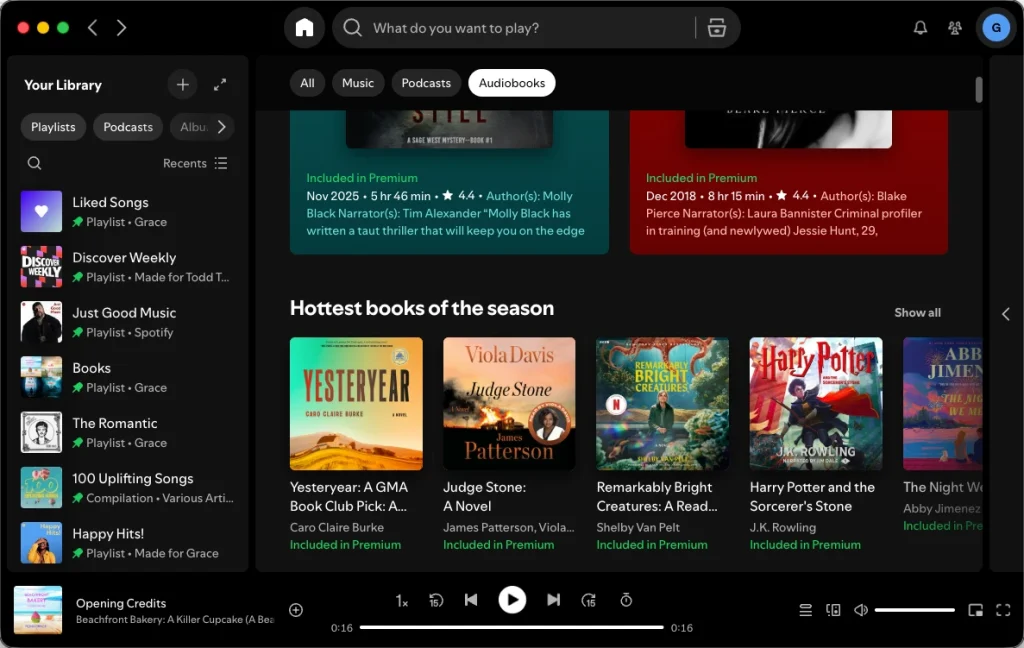Open the teal Molly Black audiobook card
Image resolution: width=1024 pixels, height=648 pixels.
tap(449, 182)
